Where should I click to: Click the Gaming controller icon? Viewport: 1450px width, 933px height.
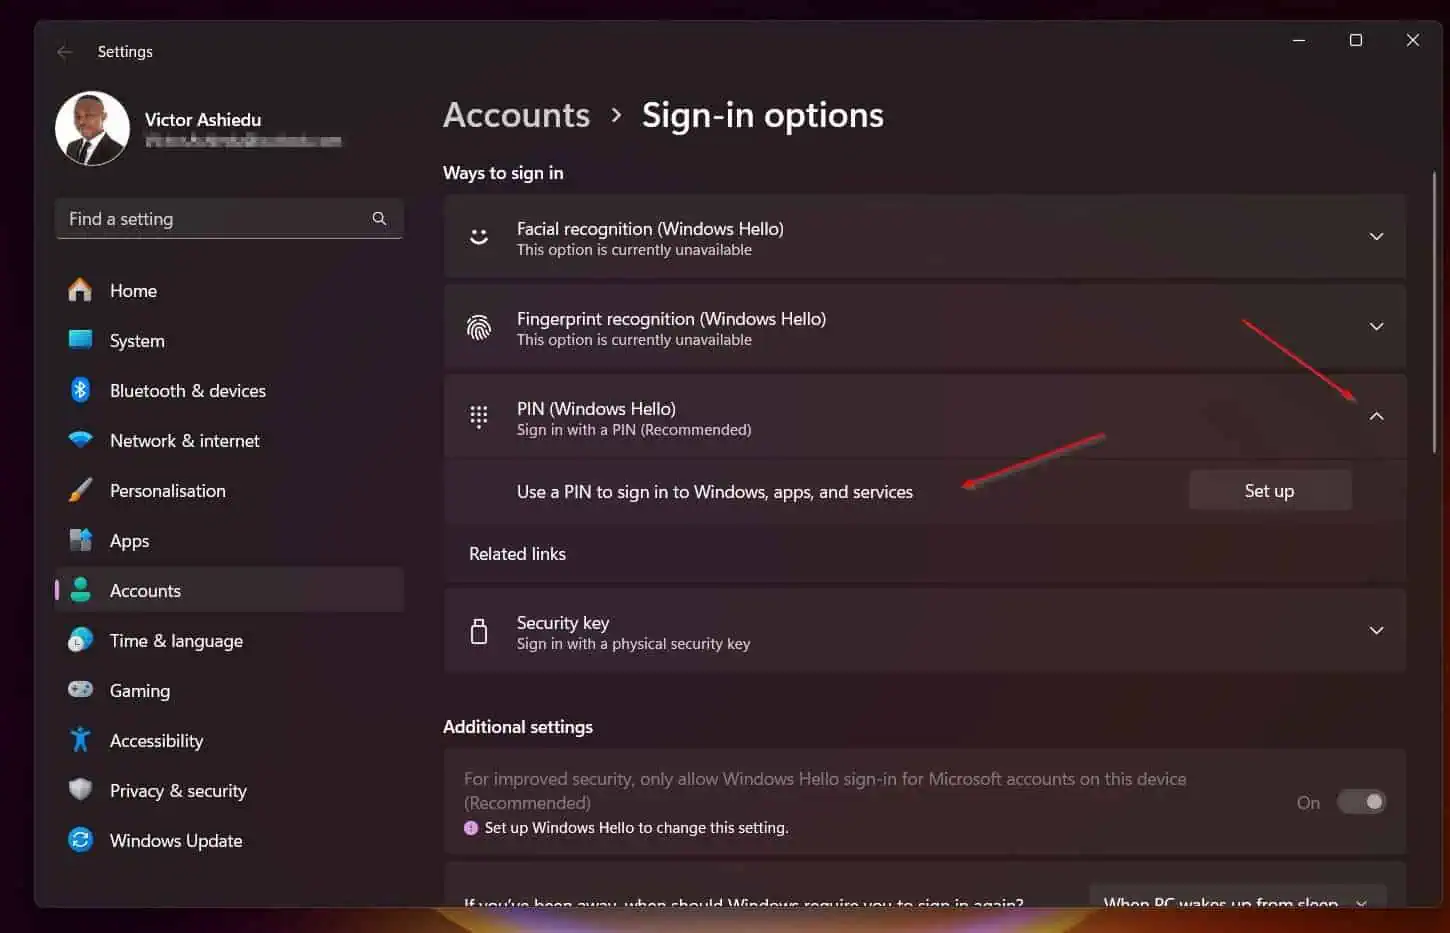[80, 690]
